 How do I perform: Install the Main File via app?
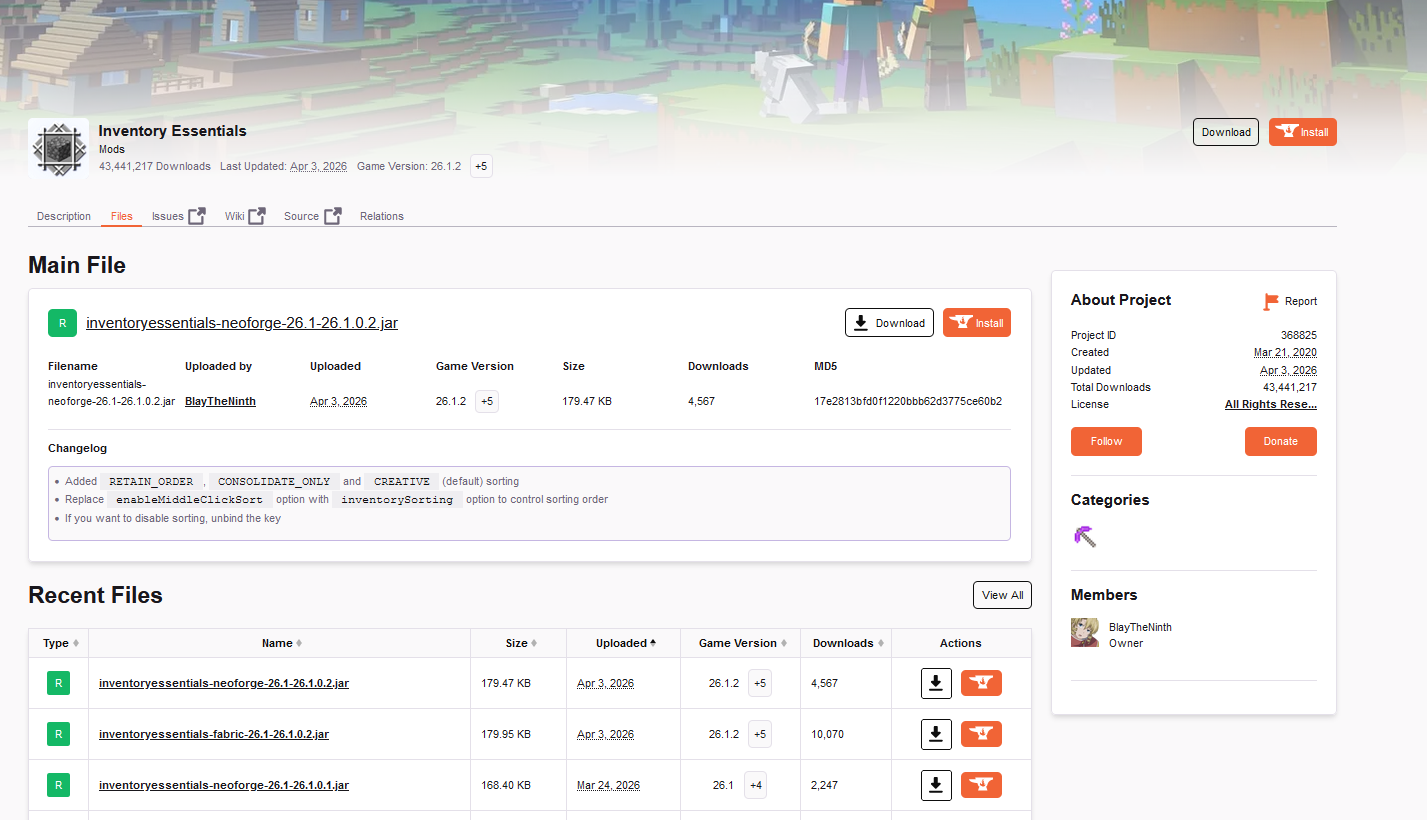[977, 323]
